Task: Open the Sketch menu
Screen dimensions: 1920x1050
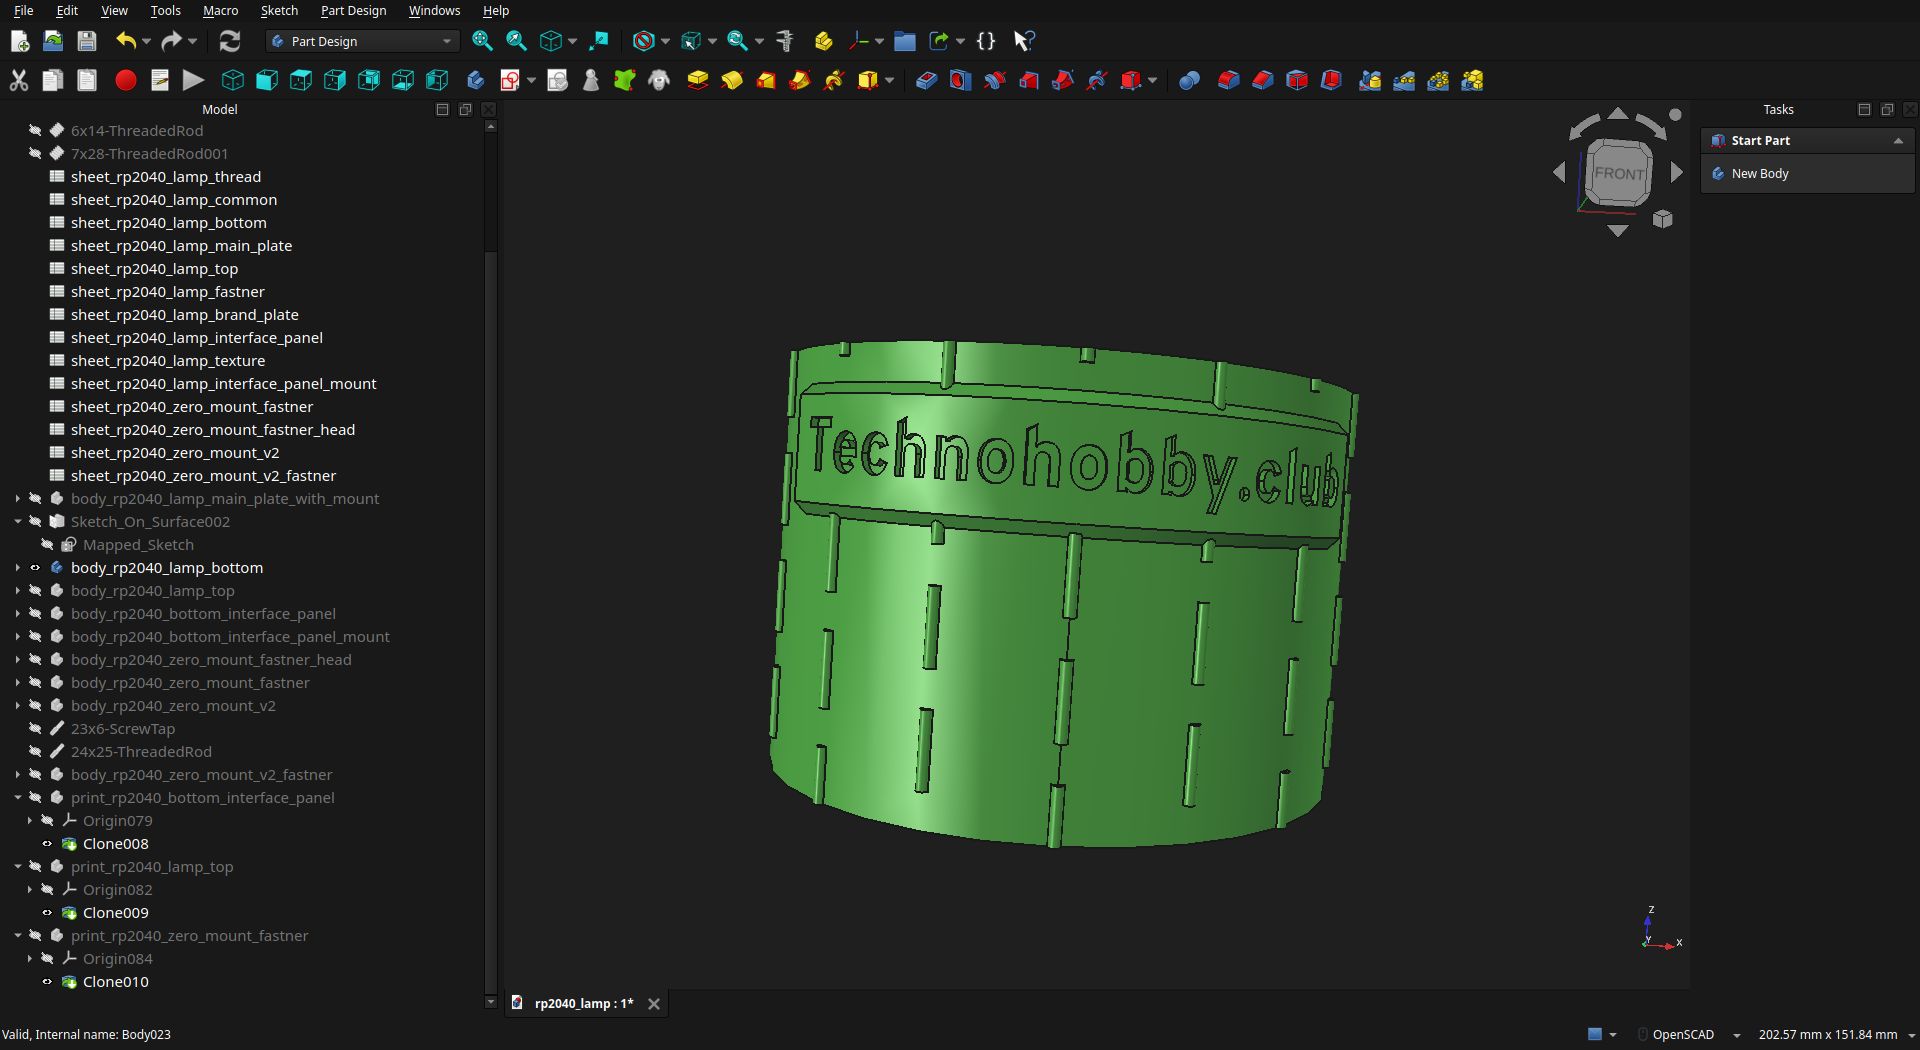Action: 279,10
